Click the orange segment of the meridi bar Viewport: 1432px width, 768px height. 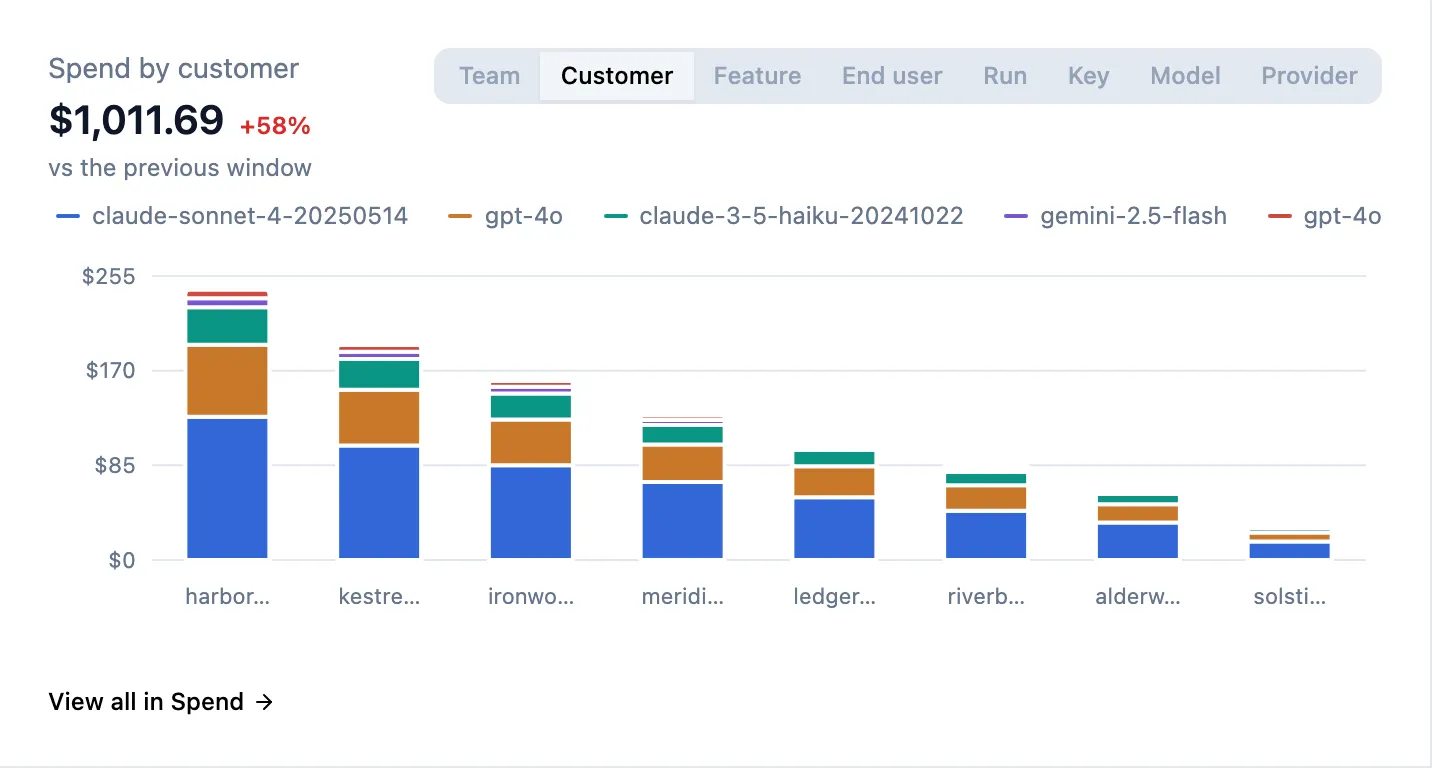[682, 463]
